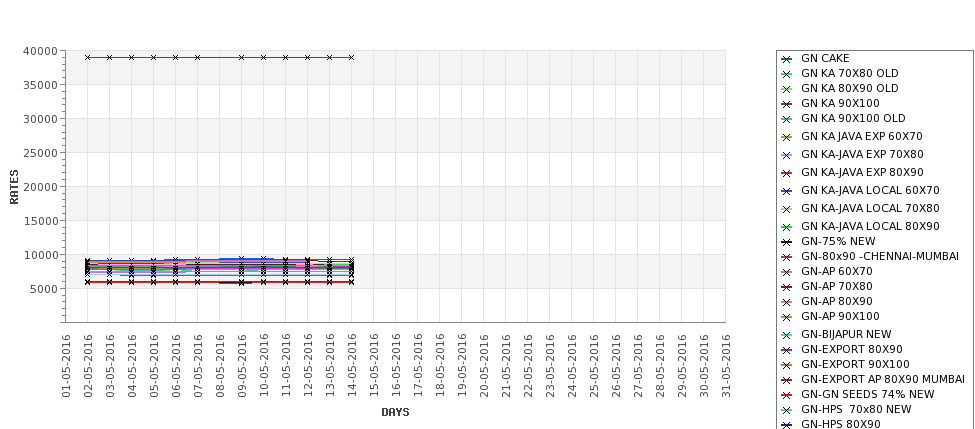Click the 10000 y-axis tick label

40,255
